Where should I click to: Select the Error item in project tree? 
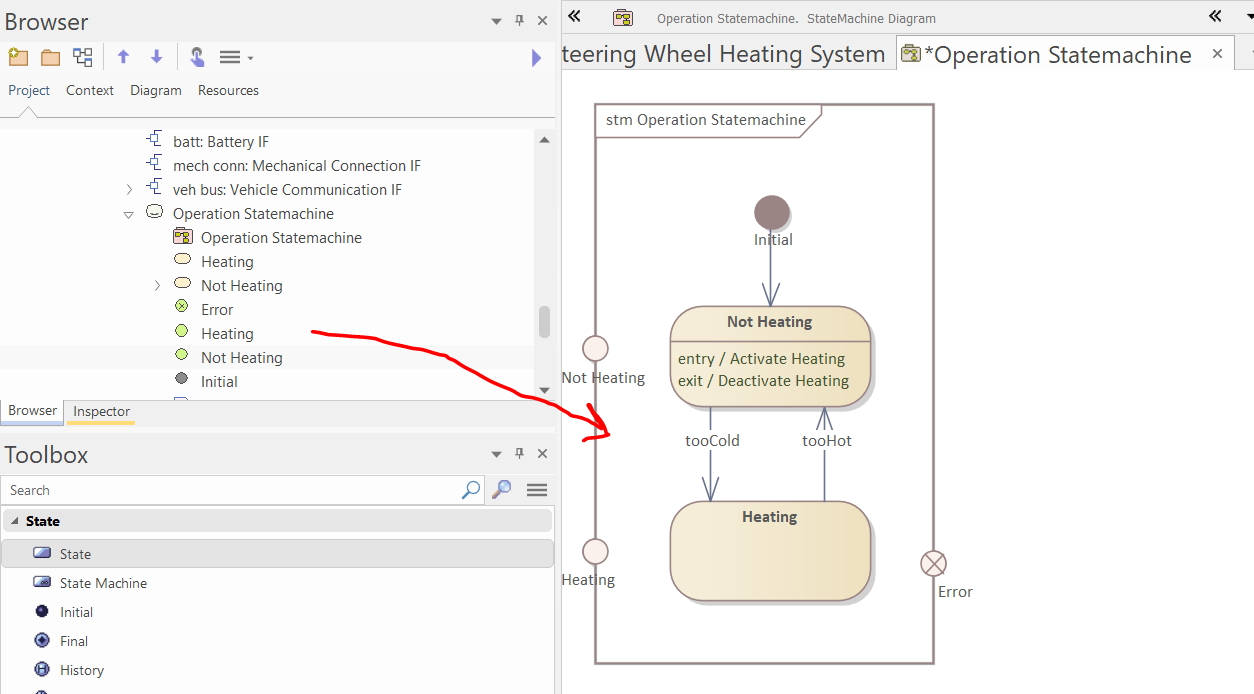tap(216, 310)
